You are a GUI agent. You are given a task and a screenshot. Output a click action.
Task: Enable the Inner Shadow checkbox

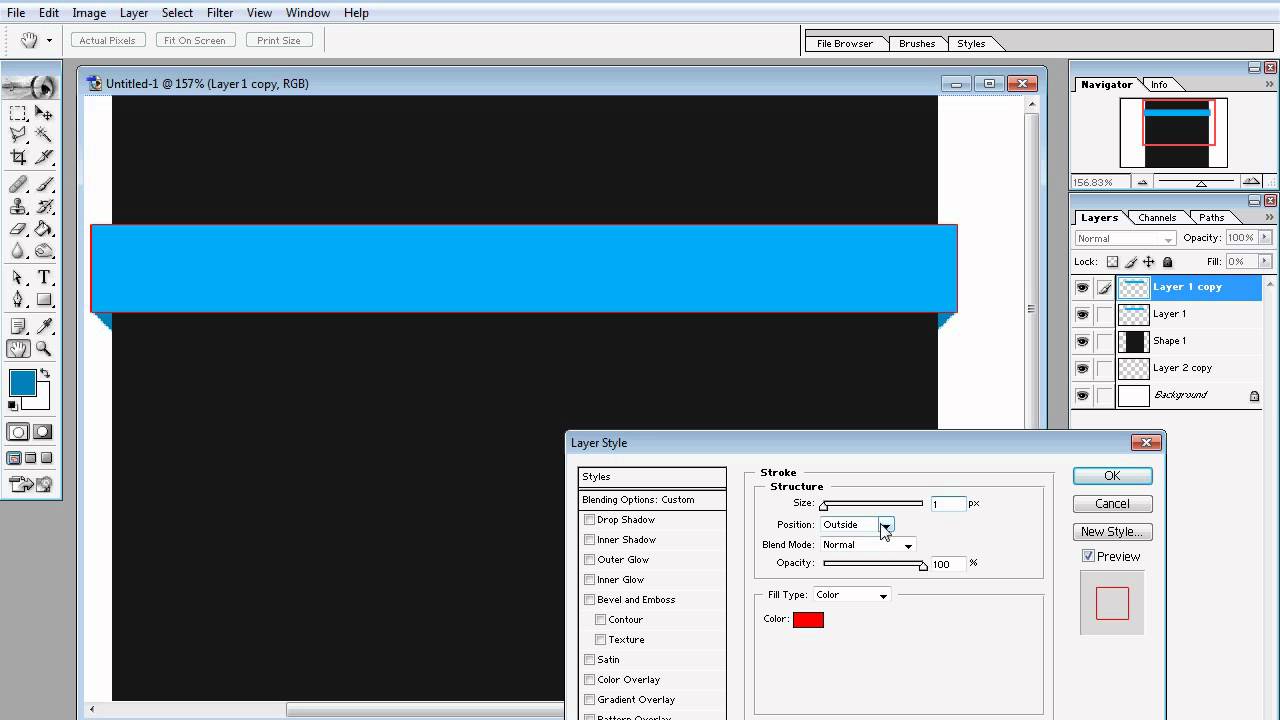click(589, 540)
